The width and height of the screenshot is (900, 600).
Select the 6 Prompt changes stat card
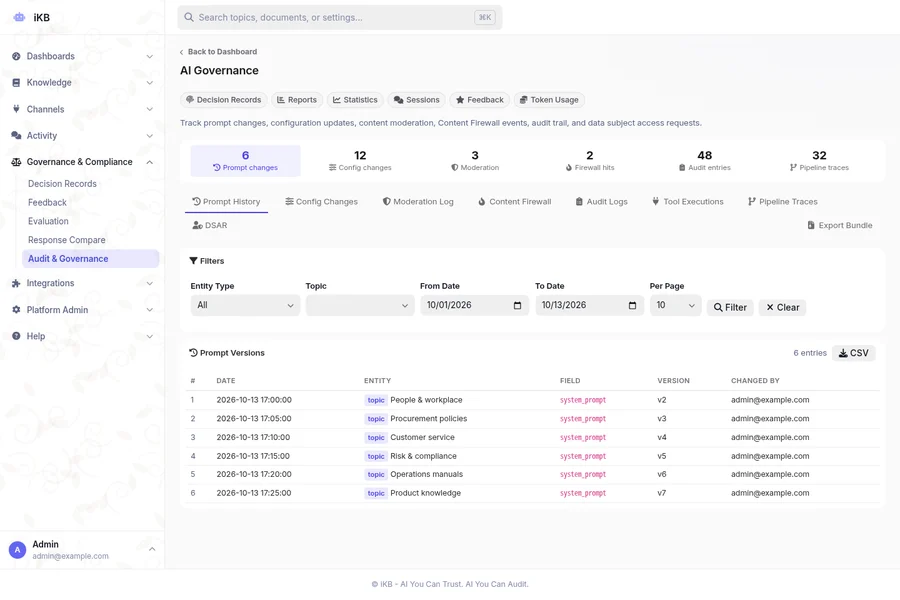click(246, 161)
